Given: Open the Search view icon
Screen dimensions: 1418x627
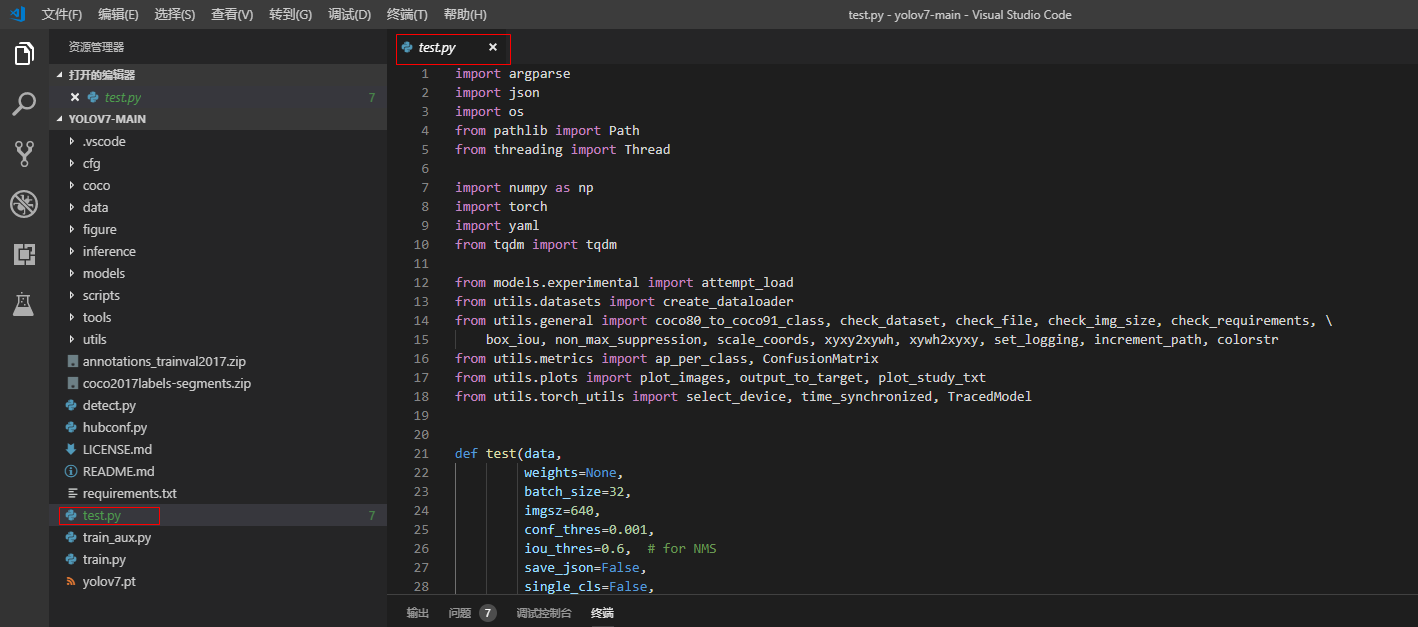Looking at the screenshot, I should (x=24, y=104).
